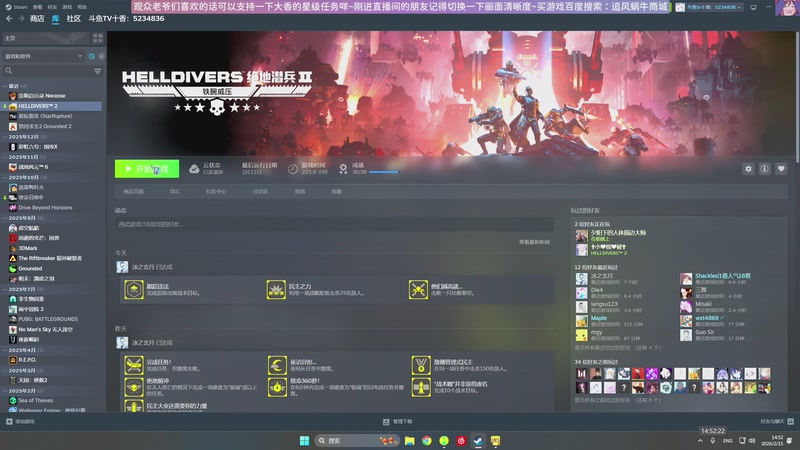Select R.E.P.O. in the game list
This screenshot has height=450, width=800.
coord(26,360)
